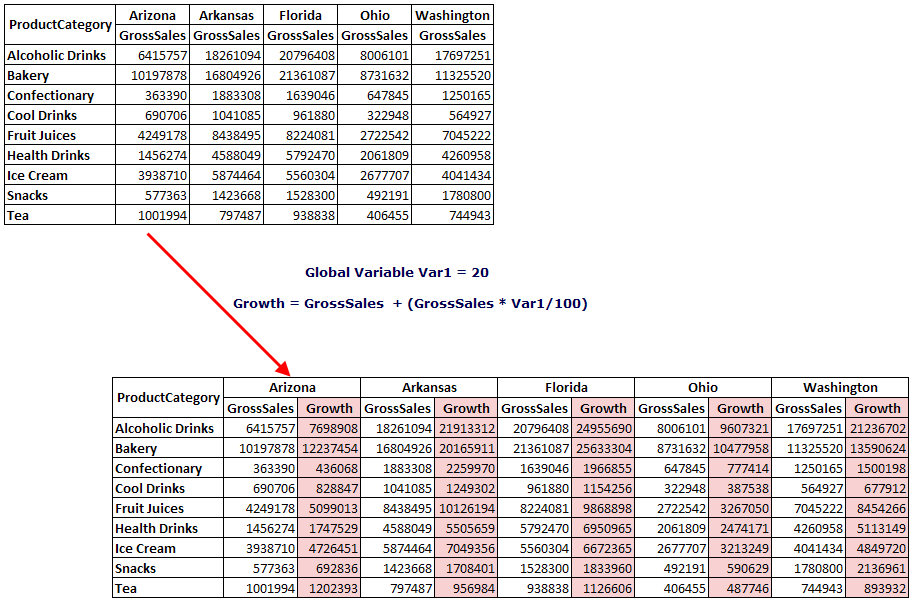This screenshot has height=602, width=912.
Task: Select the Tea Growth value 1126606
Action: (603, 588)
